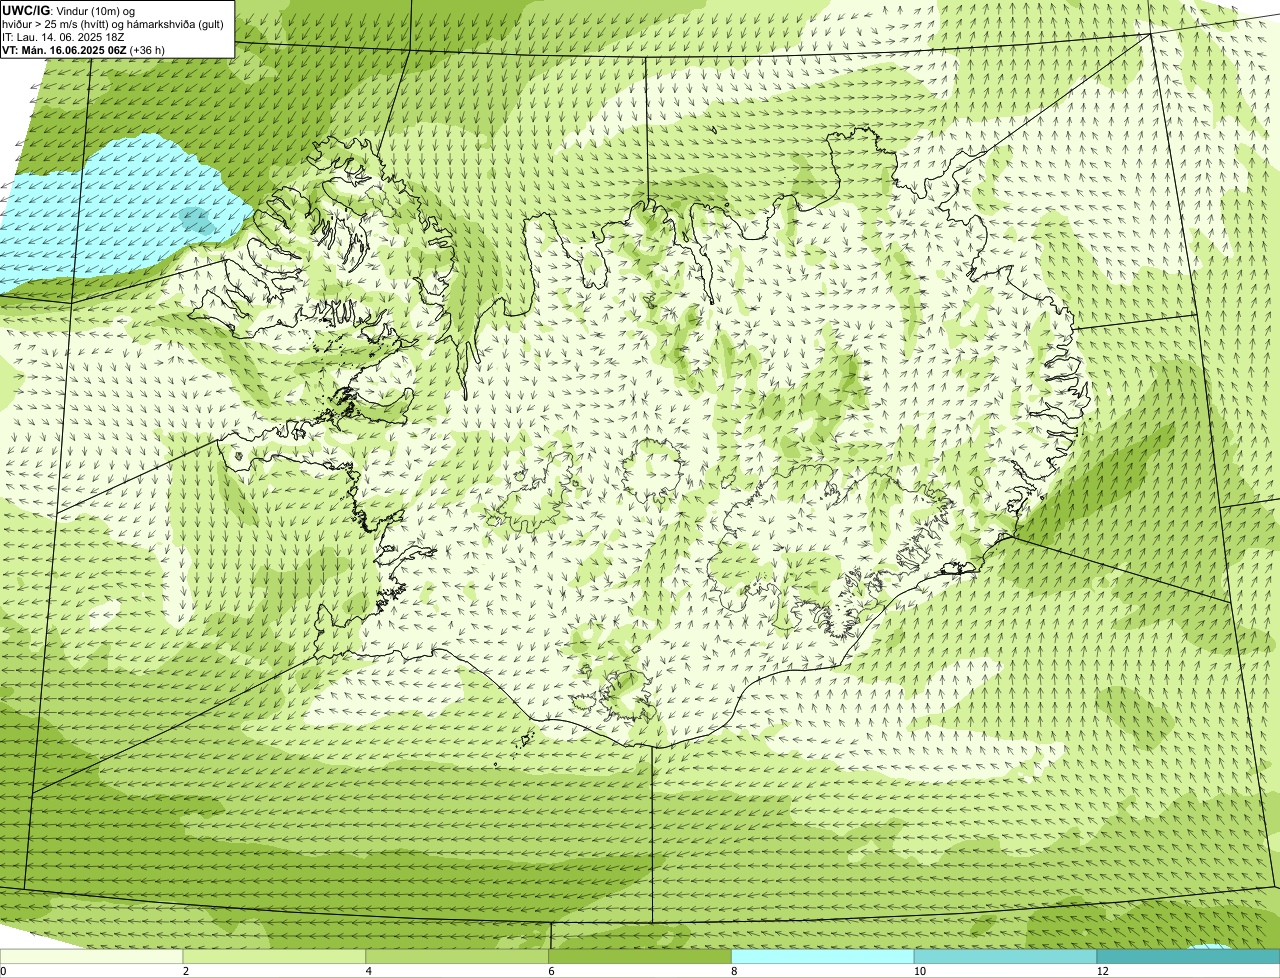Click the 'VT: Mán. 16.06.2025 06Z' valid time
This screenshot has height=978, width=1280.
(x=84, y=50)
